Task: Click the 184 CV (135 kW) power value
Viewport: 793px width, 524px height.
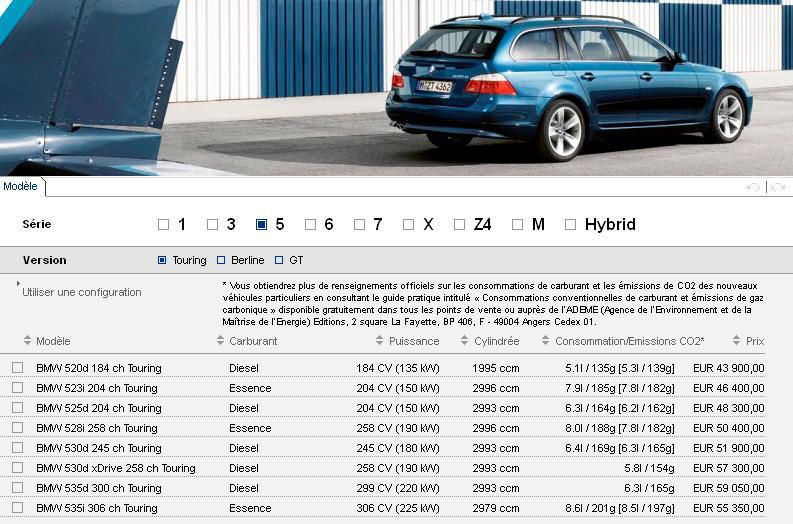Action: (x=398, y=368)
